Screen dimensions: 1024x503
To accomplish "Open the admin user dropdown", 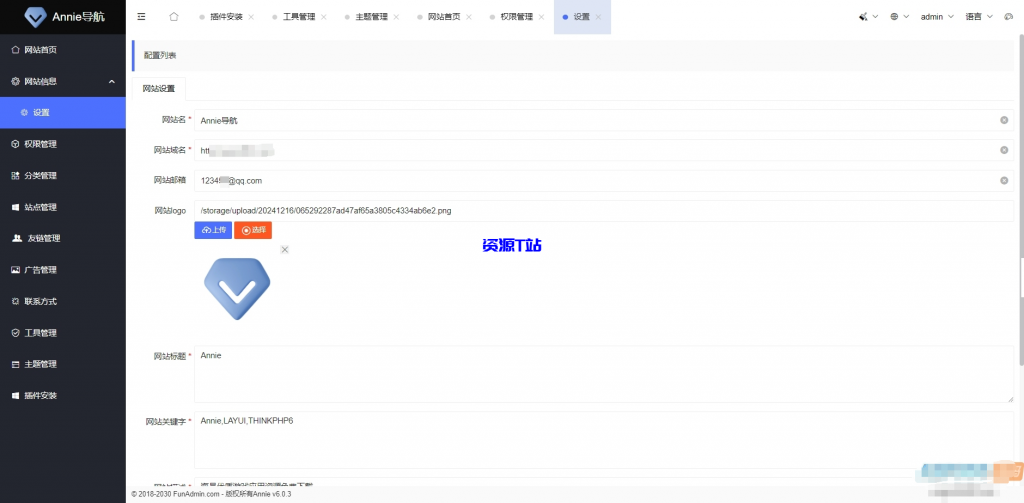I will coord(937,17).
